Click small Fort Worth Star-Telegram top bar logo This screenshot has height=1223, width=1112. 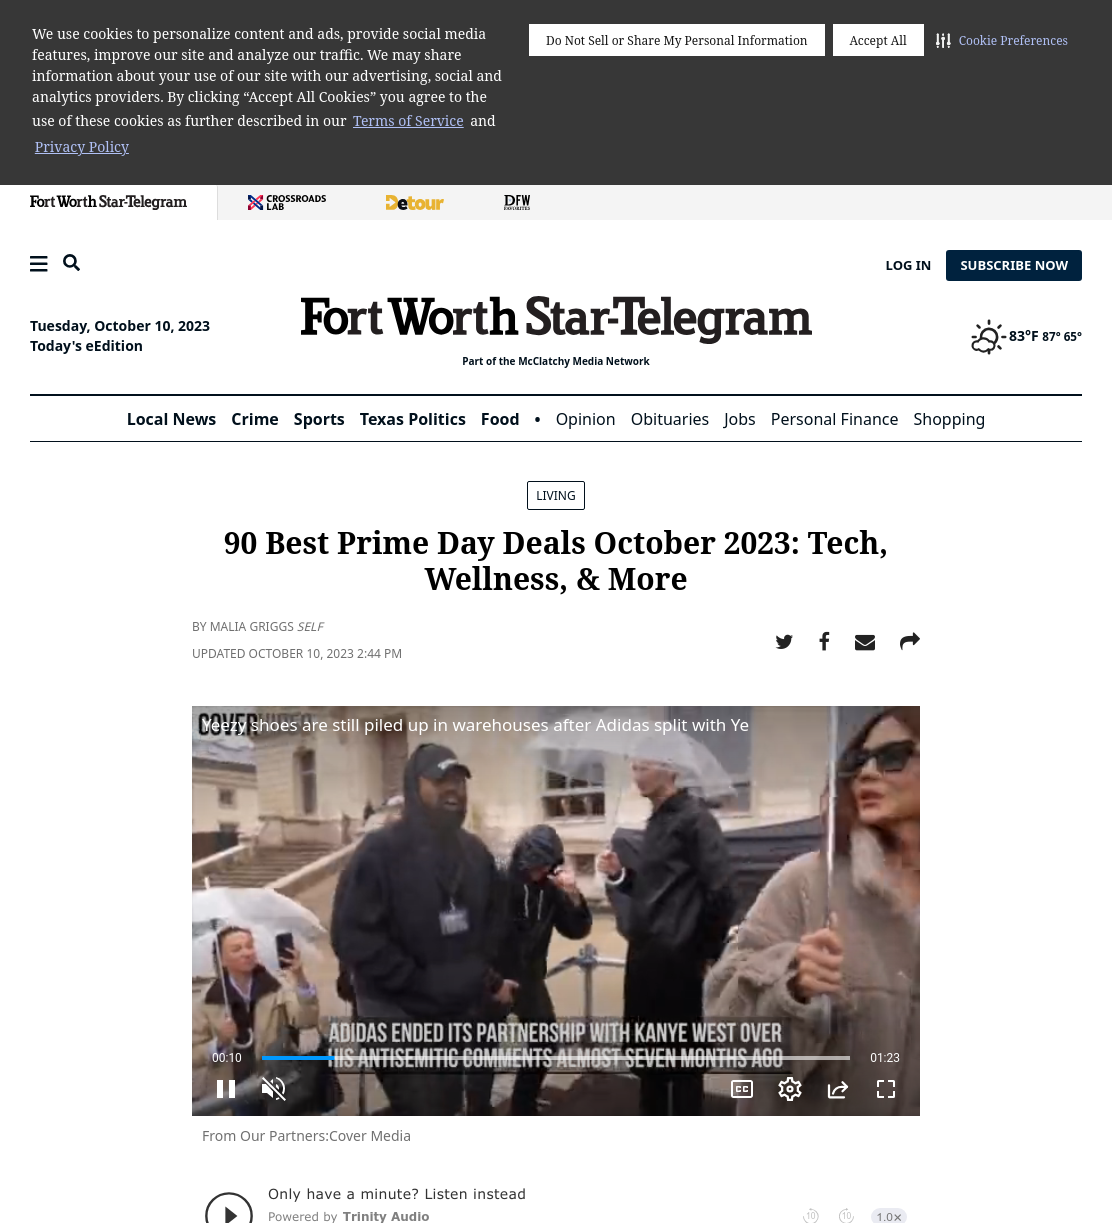(108, 202)
